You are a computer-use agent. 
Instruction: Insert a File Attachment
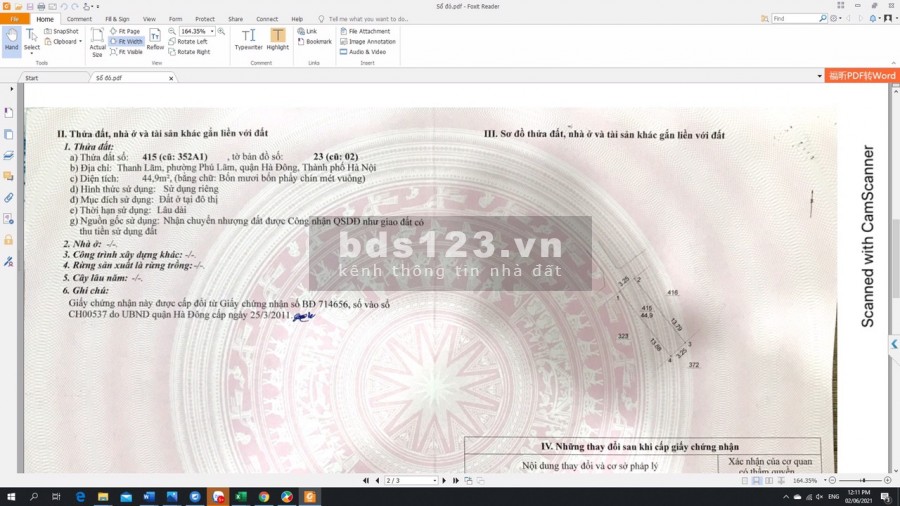[365, 32]
